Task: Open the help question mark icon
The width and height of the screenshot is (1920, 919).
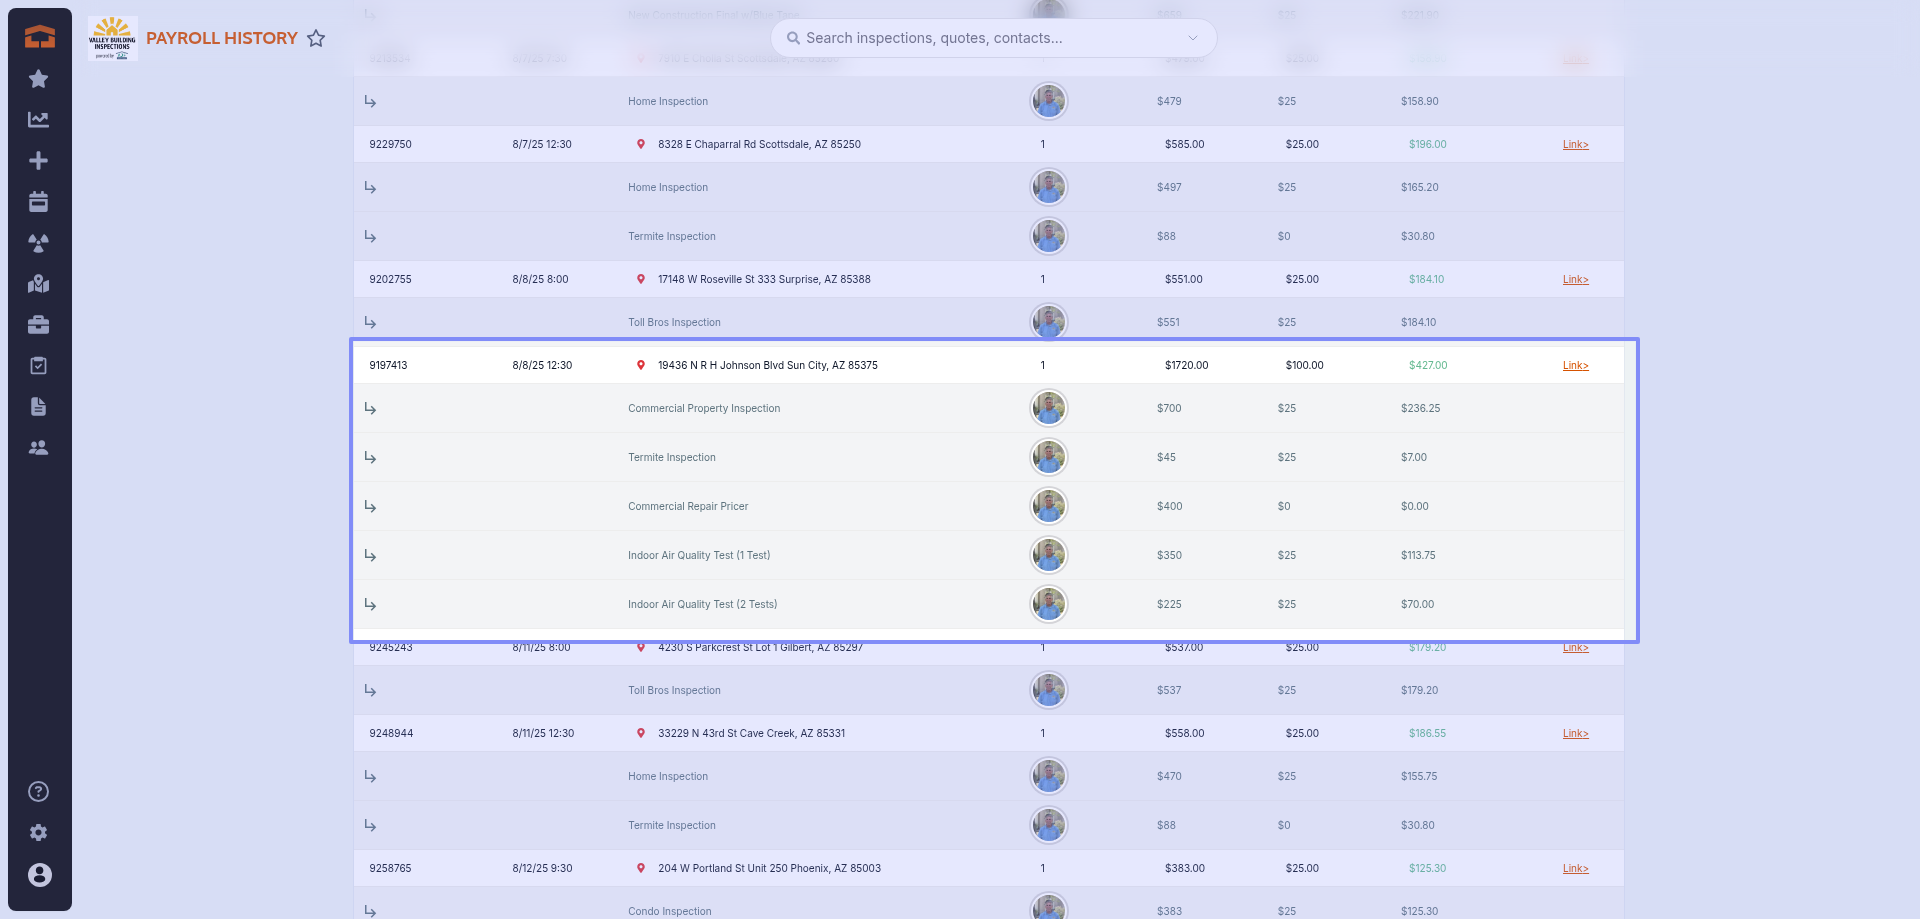Action: pos(39,792)
